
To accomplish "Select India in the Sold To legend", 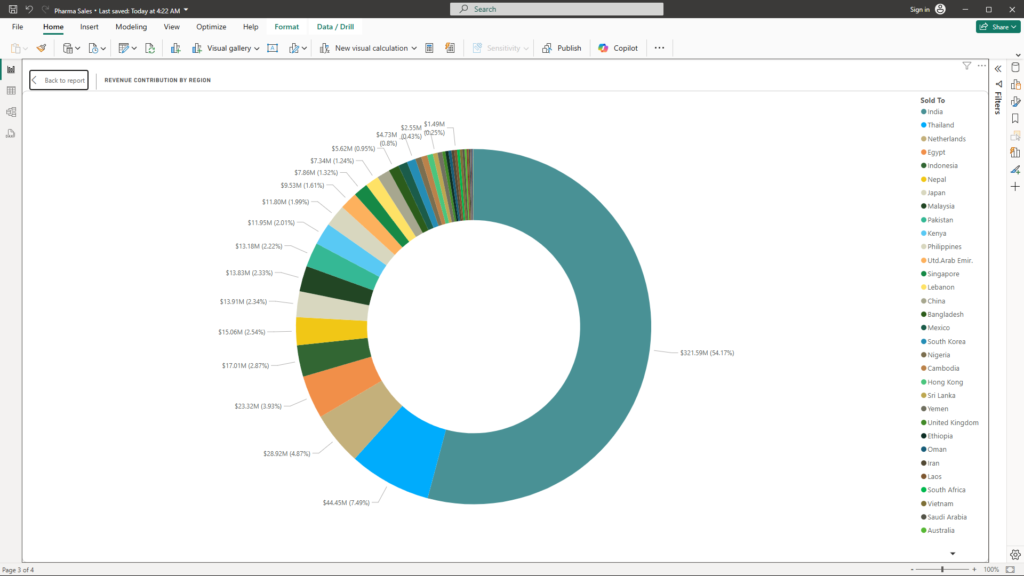I will pos(934,112).
